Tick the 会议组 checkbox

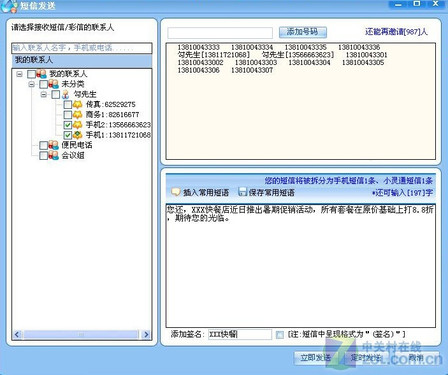[x=44, y=155]
